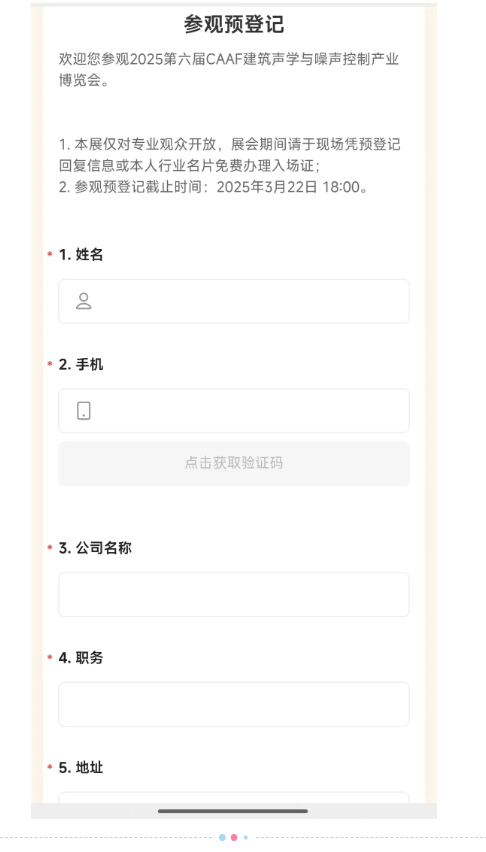
Task: Click the 参观预登记 page title
Action: [234, 24]
